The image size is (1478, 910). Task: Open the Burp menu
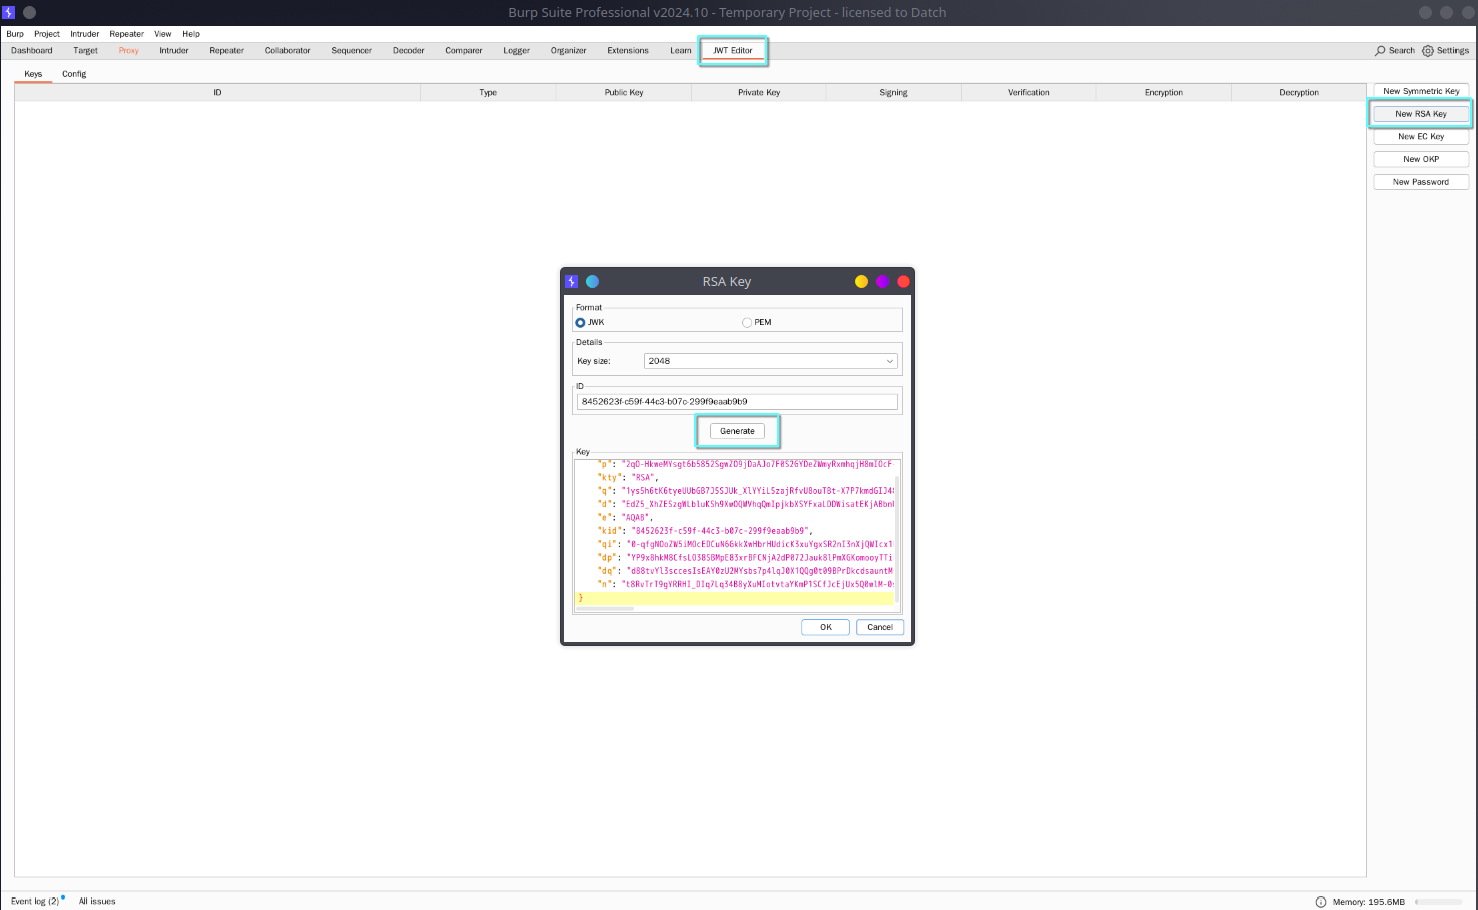[x=15, y=34]
